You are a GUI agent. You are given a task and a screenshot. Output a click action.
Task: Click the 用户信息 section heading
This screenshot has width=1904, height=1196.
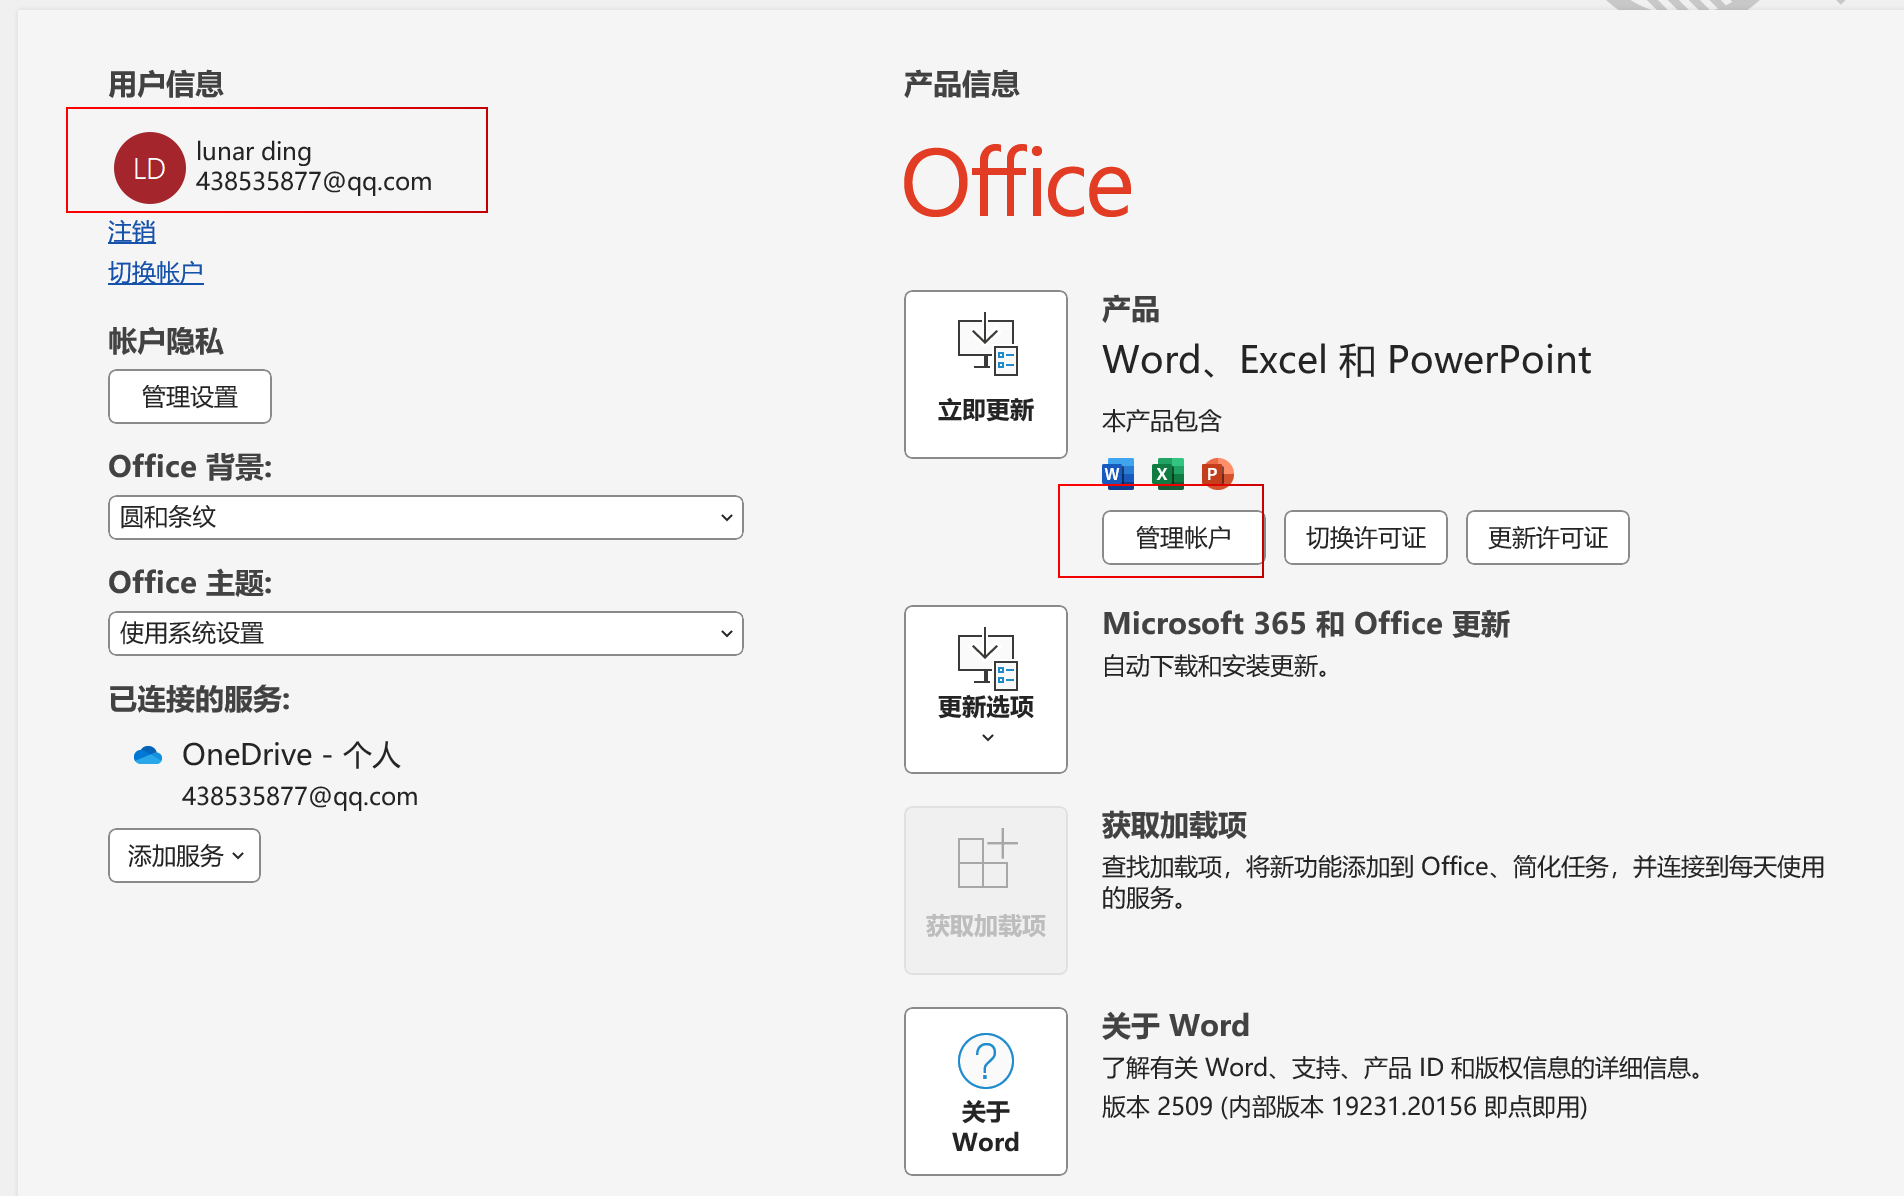[x=166, y=84]
